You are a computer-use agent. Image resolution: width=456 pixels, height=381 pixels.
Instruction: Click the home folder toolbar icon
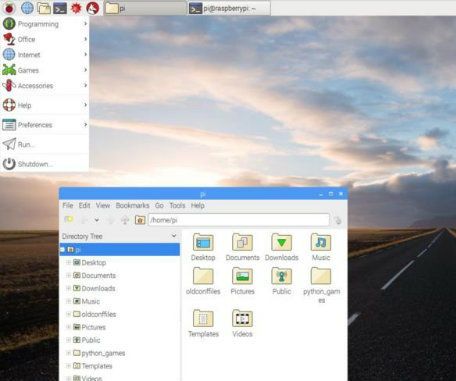140,220
